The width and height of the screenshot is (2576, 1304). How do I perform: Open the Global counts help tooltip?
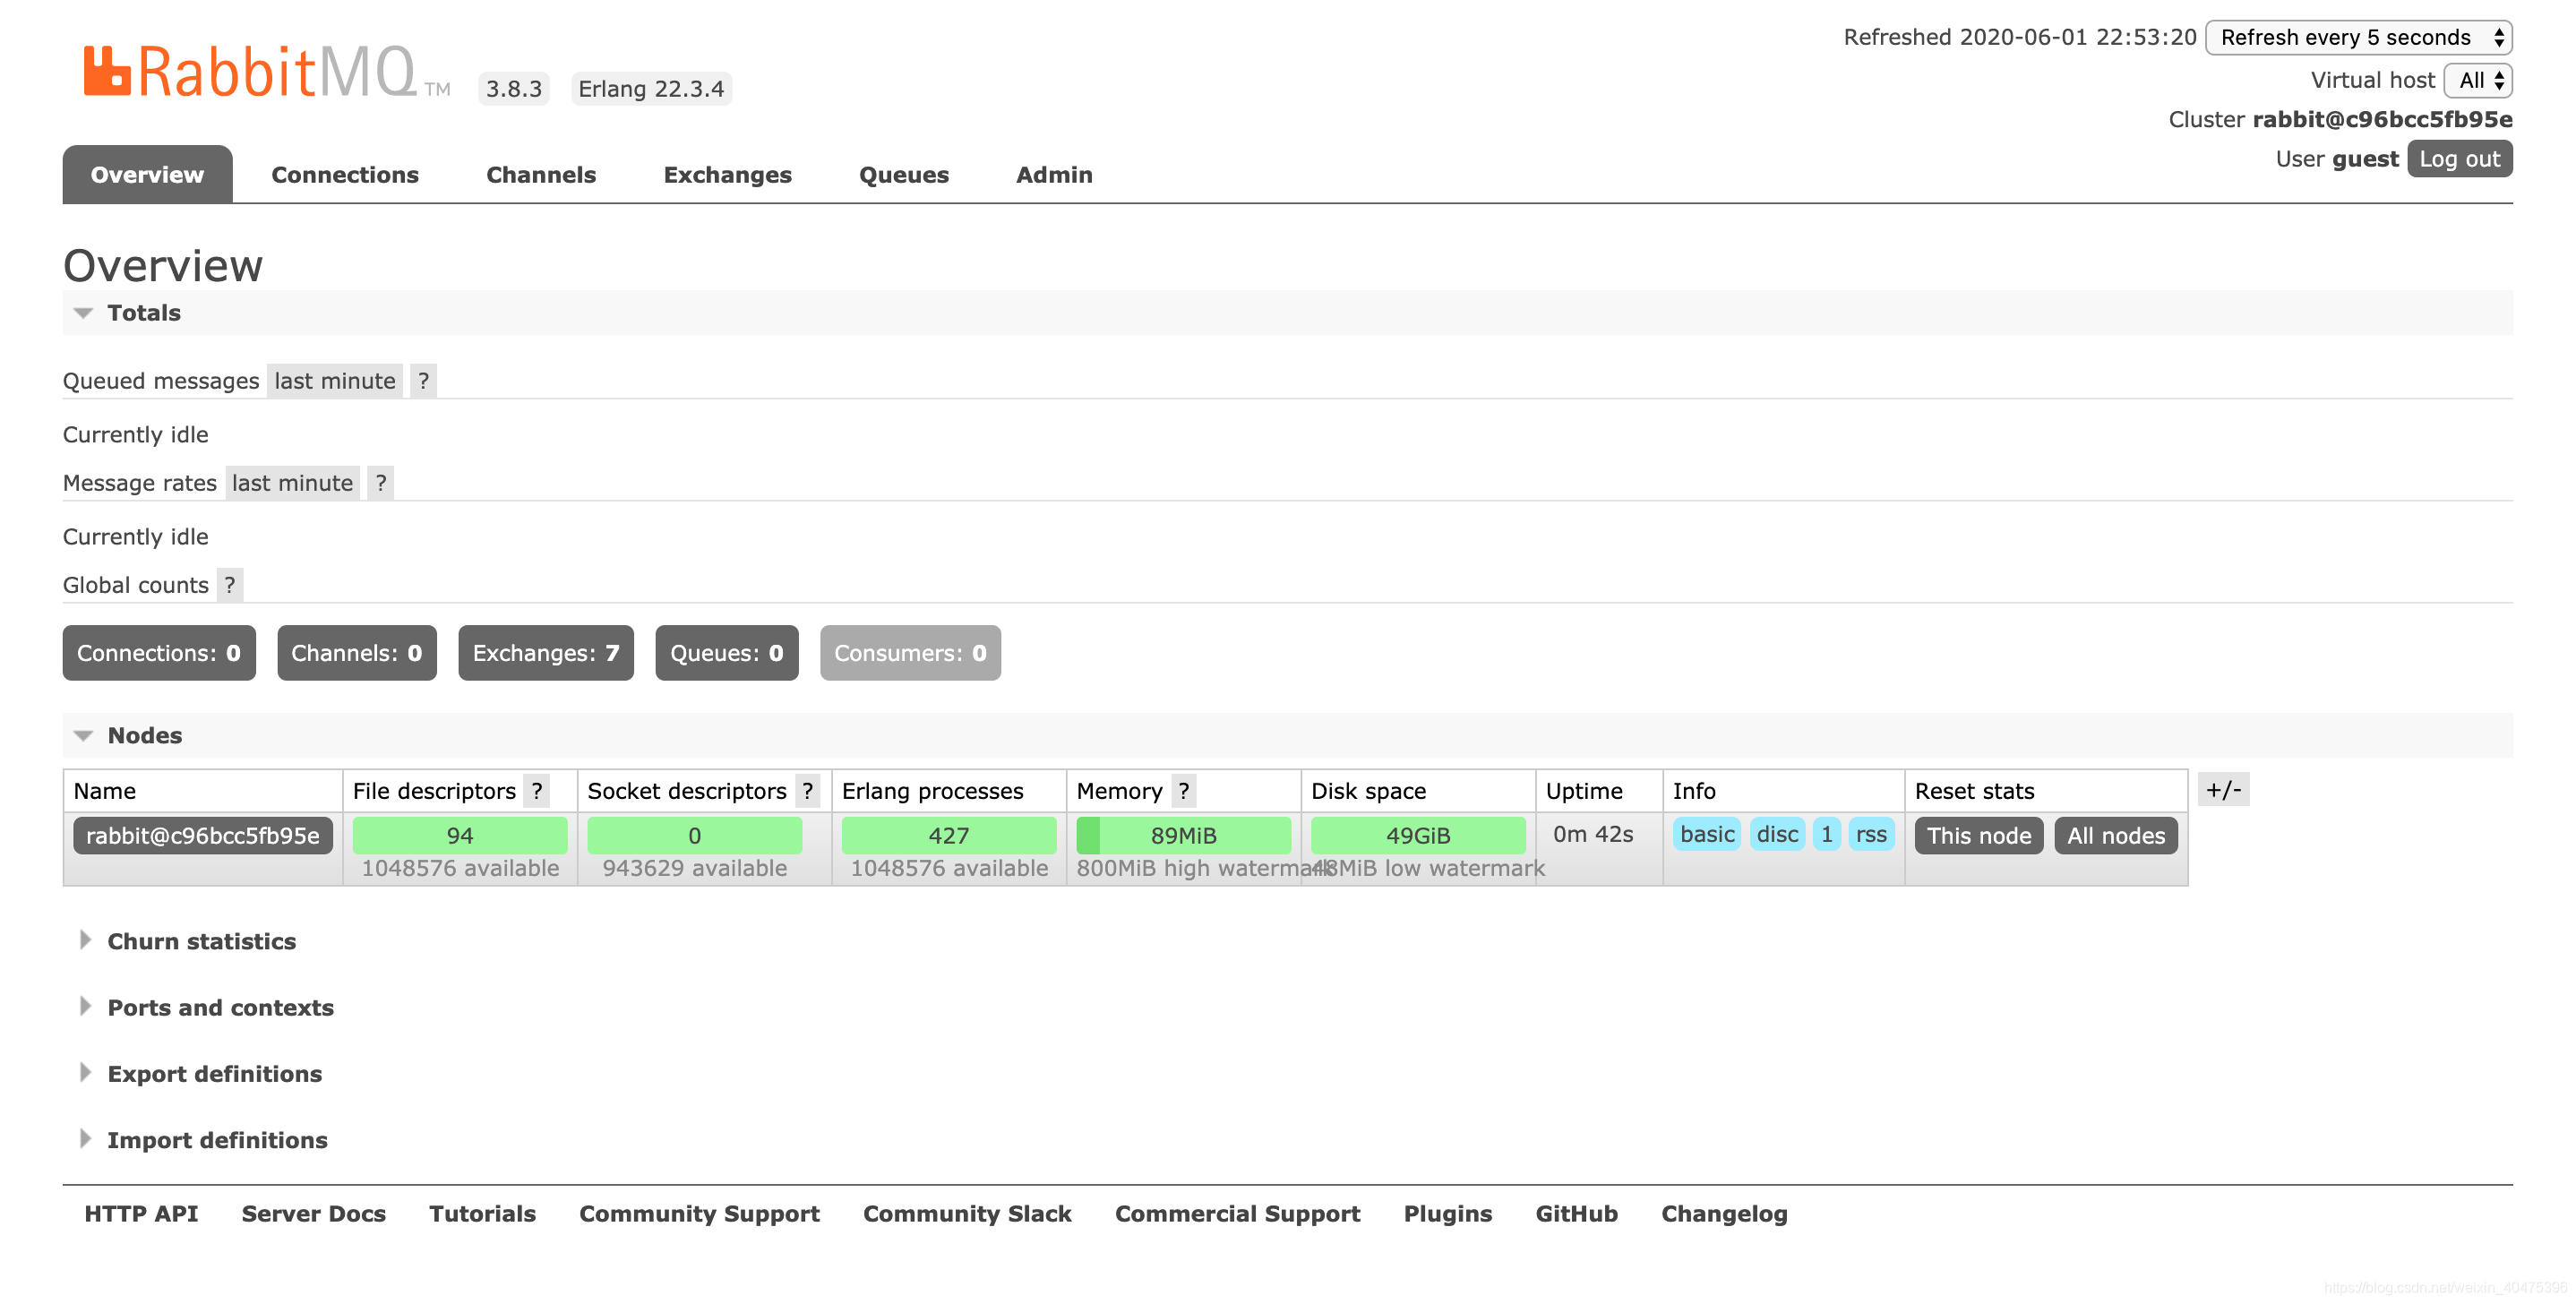point(228,585)
